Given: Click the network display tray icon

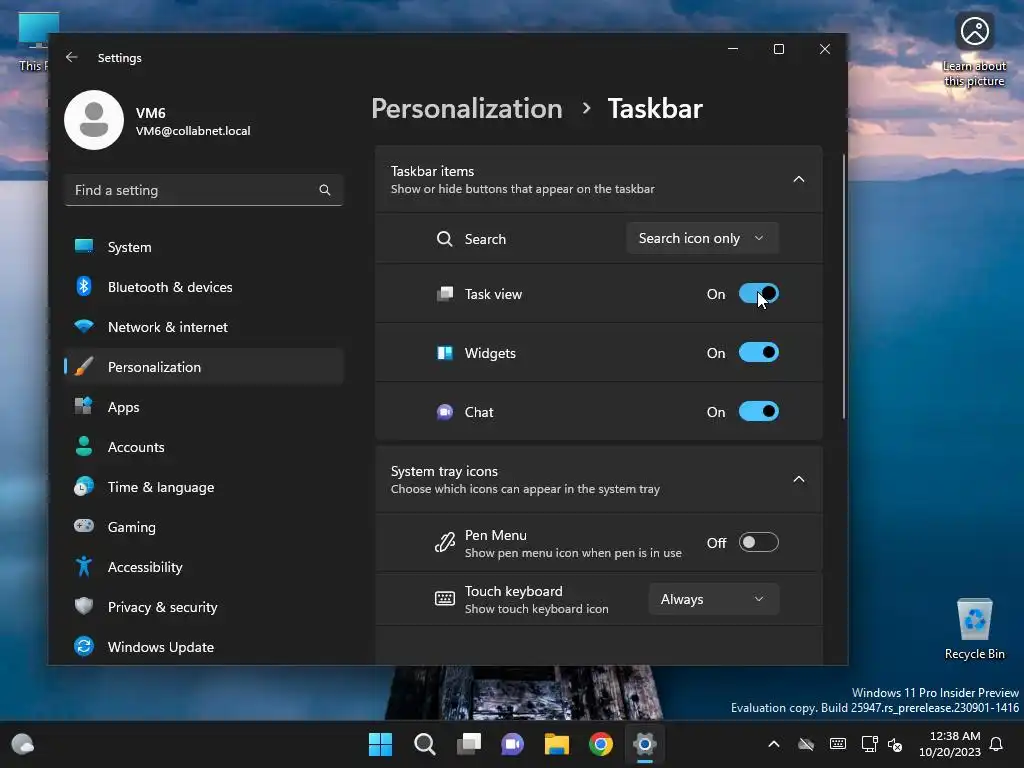Looking at the screenshot, I should (x=869, y=744).
